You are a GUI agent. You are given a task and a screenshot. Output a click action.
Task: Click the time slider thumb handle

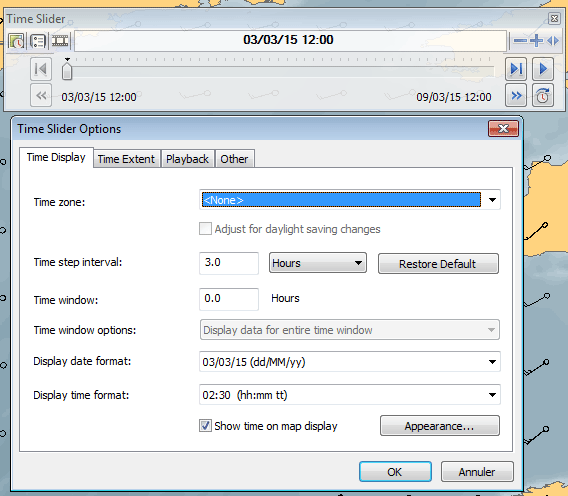point(67,70)
